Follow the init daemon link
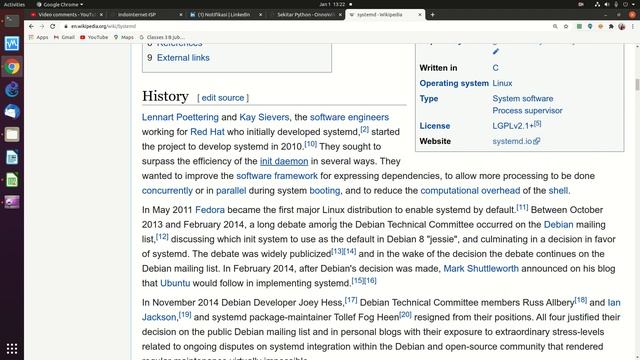640x360 pixels. pos(284,161)
